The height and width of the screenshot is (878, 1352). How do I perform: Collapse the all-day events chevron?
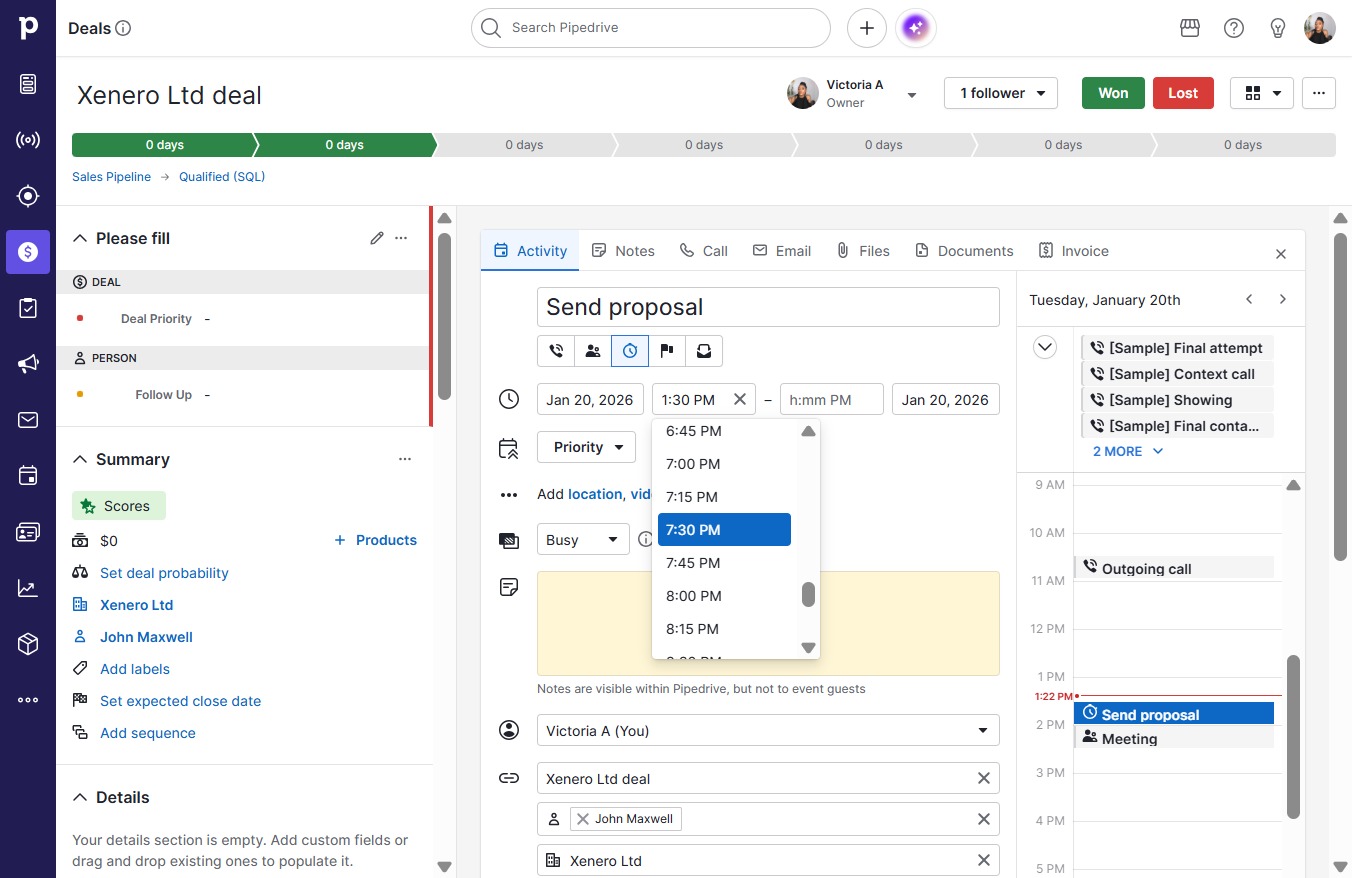tap(1045, 347)
